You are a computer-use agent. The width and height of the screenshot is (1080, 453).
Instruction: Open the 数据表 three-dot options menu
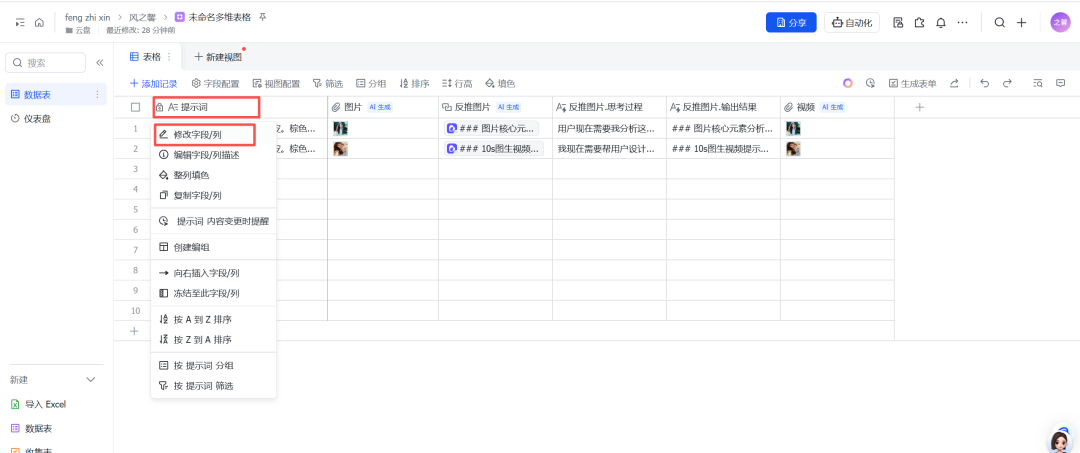pos(97,94)
